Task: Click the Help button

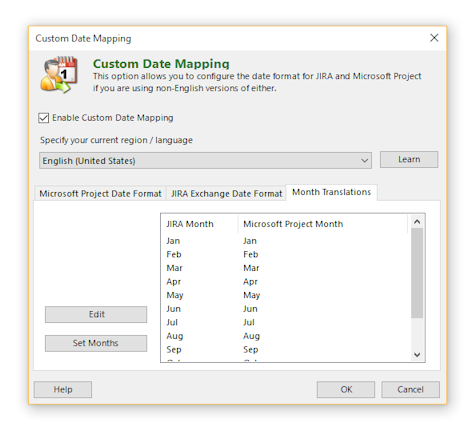Action: click(x=63, y=389)
